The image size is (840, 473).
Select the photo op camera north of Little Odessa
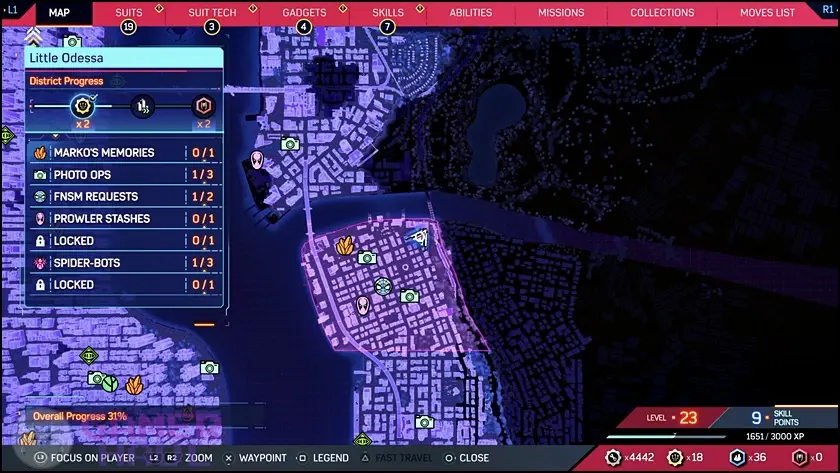(x=290, y=144)
